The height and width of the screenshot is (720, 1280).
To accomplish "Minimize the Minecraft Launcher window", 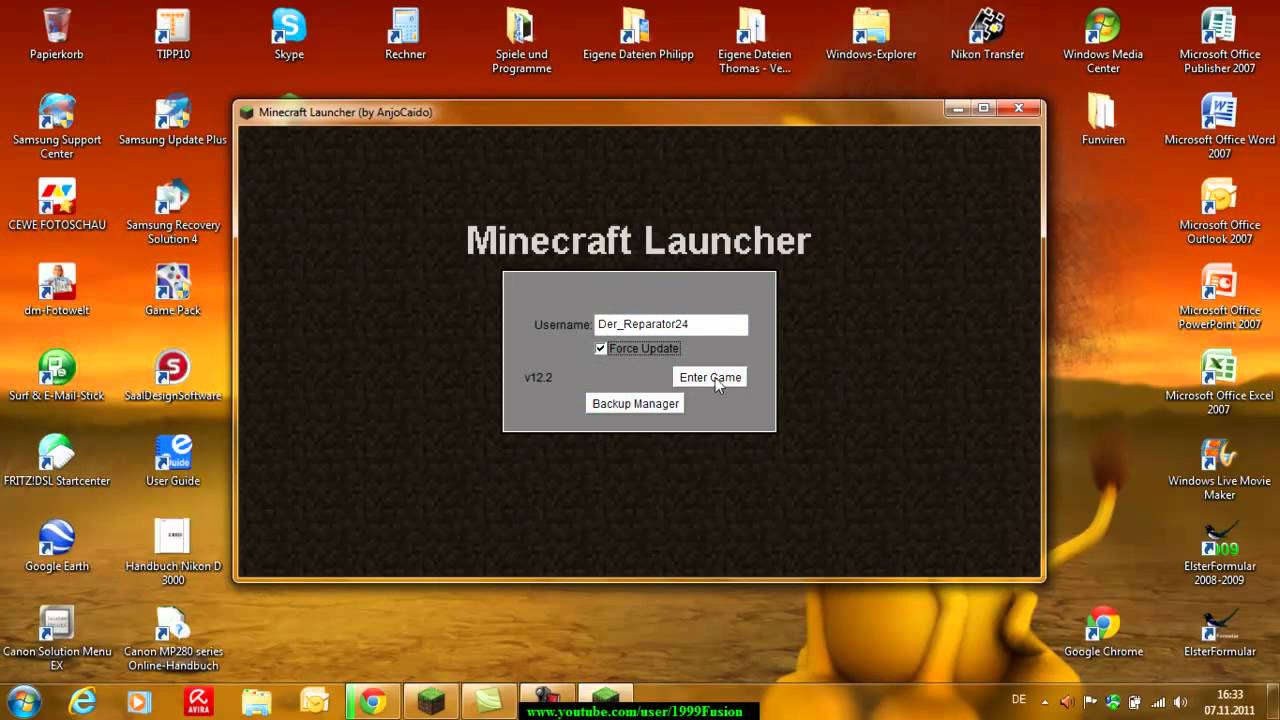I will (x=958, y=108).
